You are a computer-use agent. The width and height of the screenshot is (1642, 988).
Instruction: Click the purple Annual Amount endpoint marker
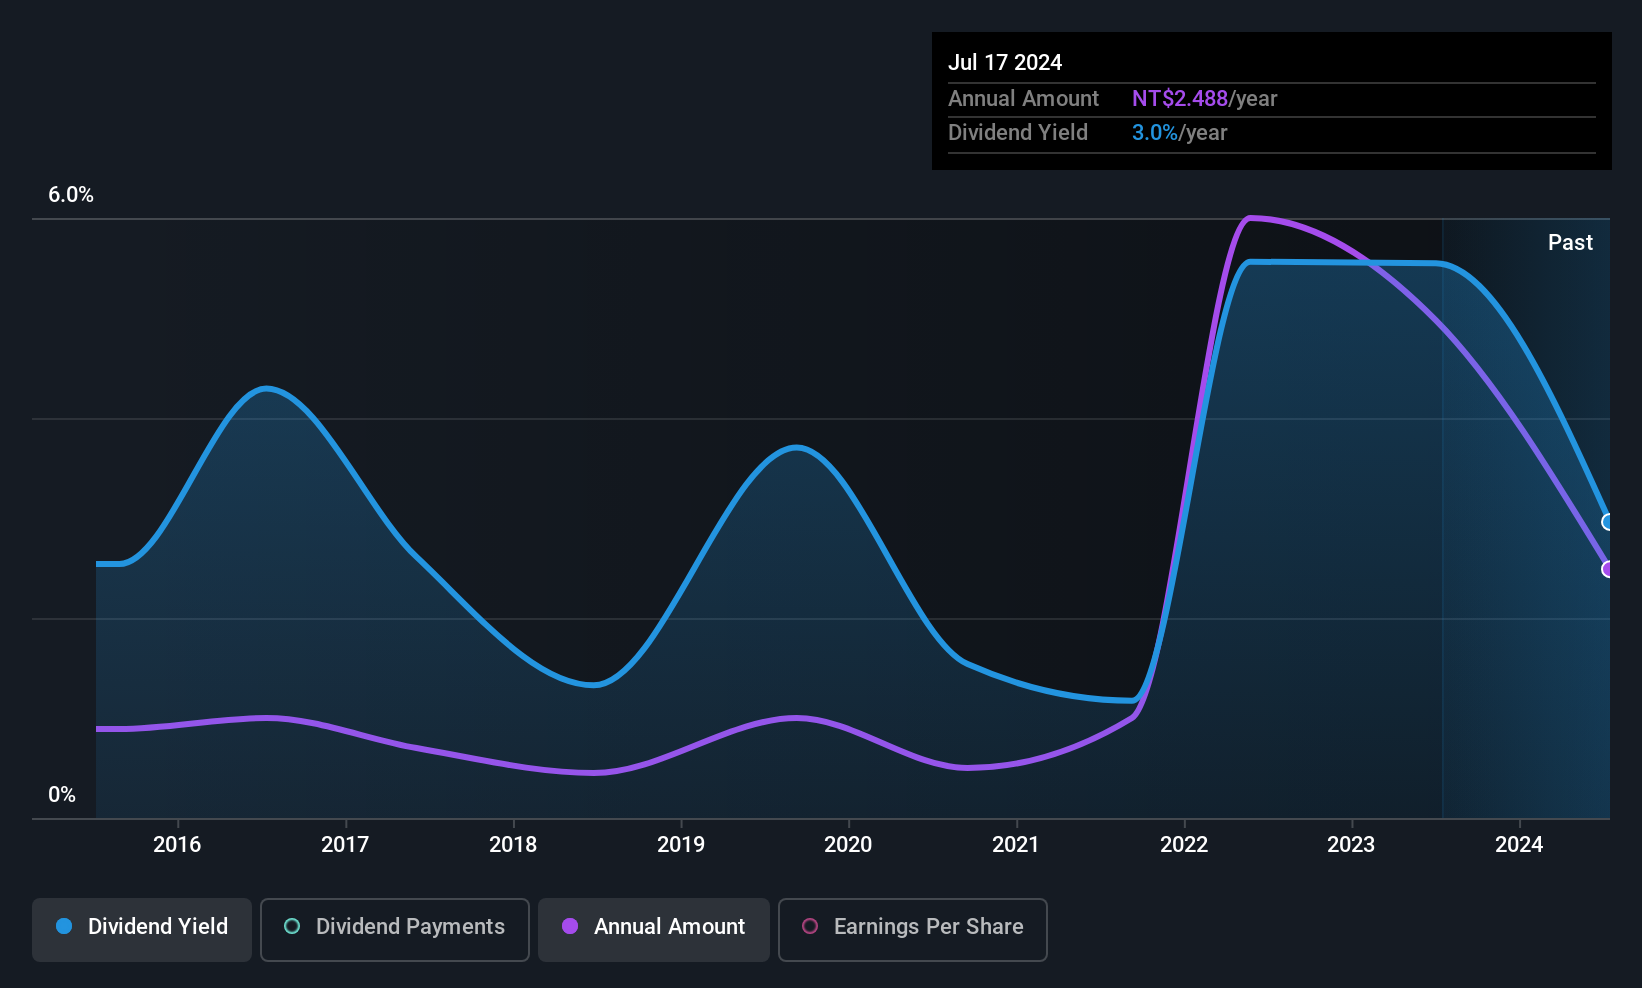(1608, 569)
